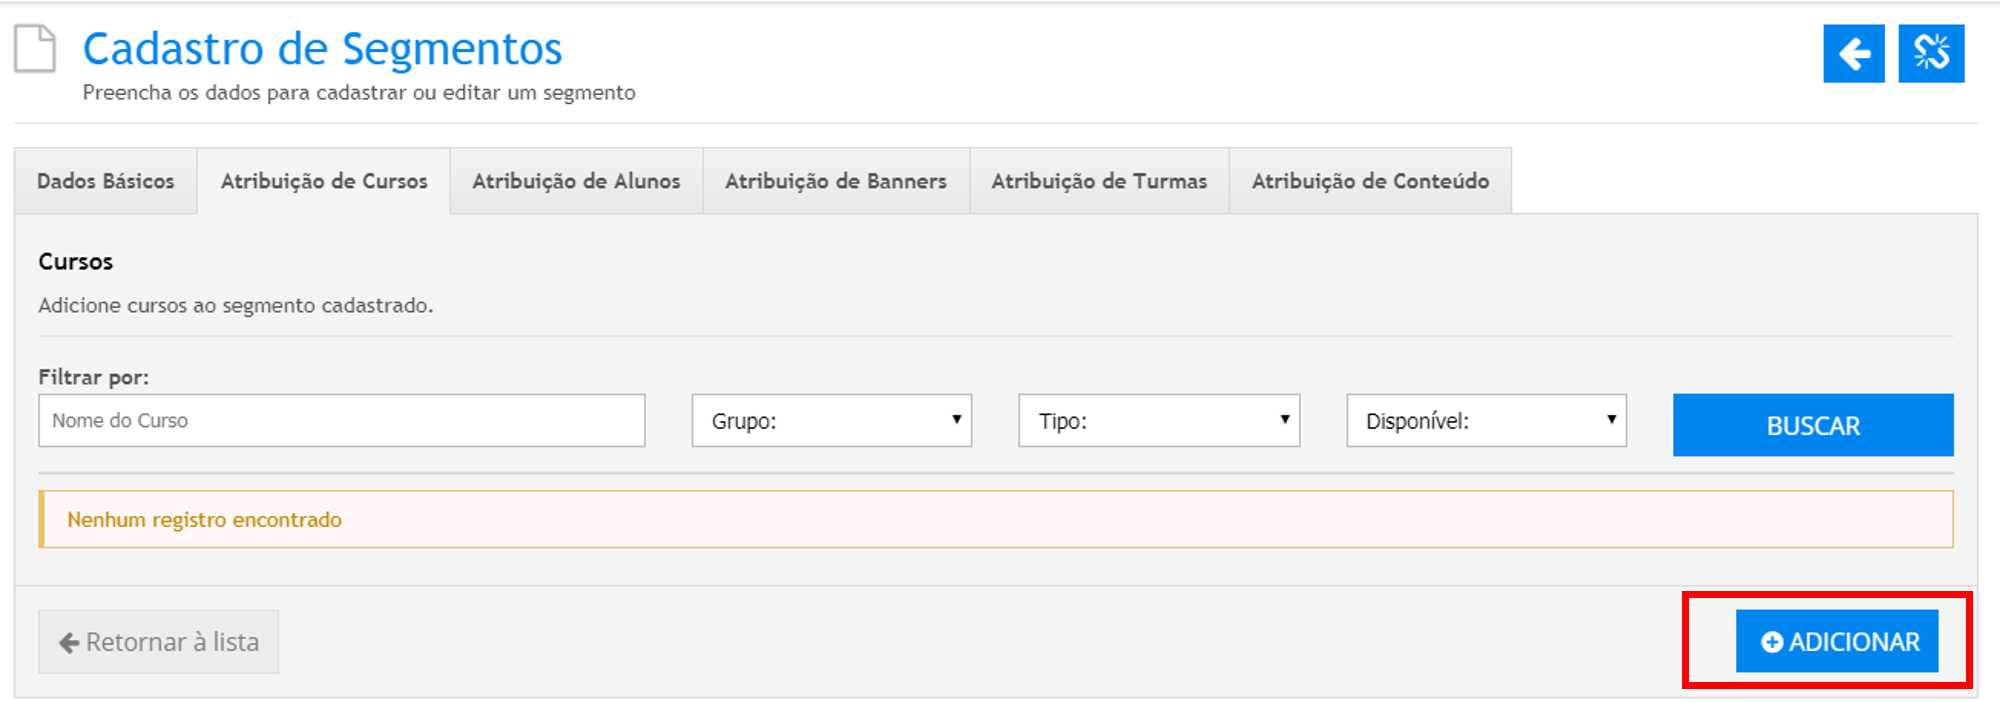Click the blue link-chain icon button

tap(1931, 54)
